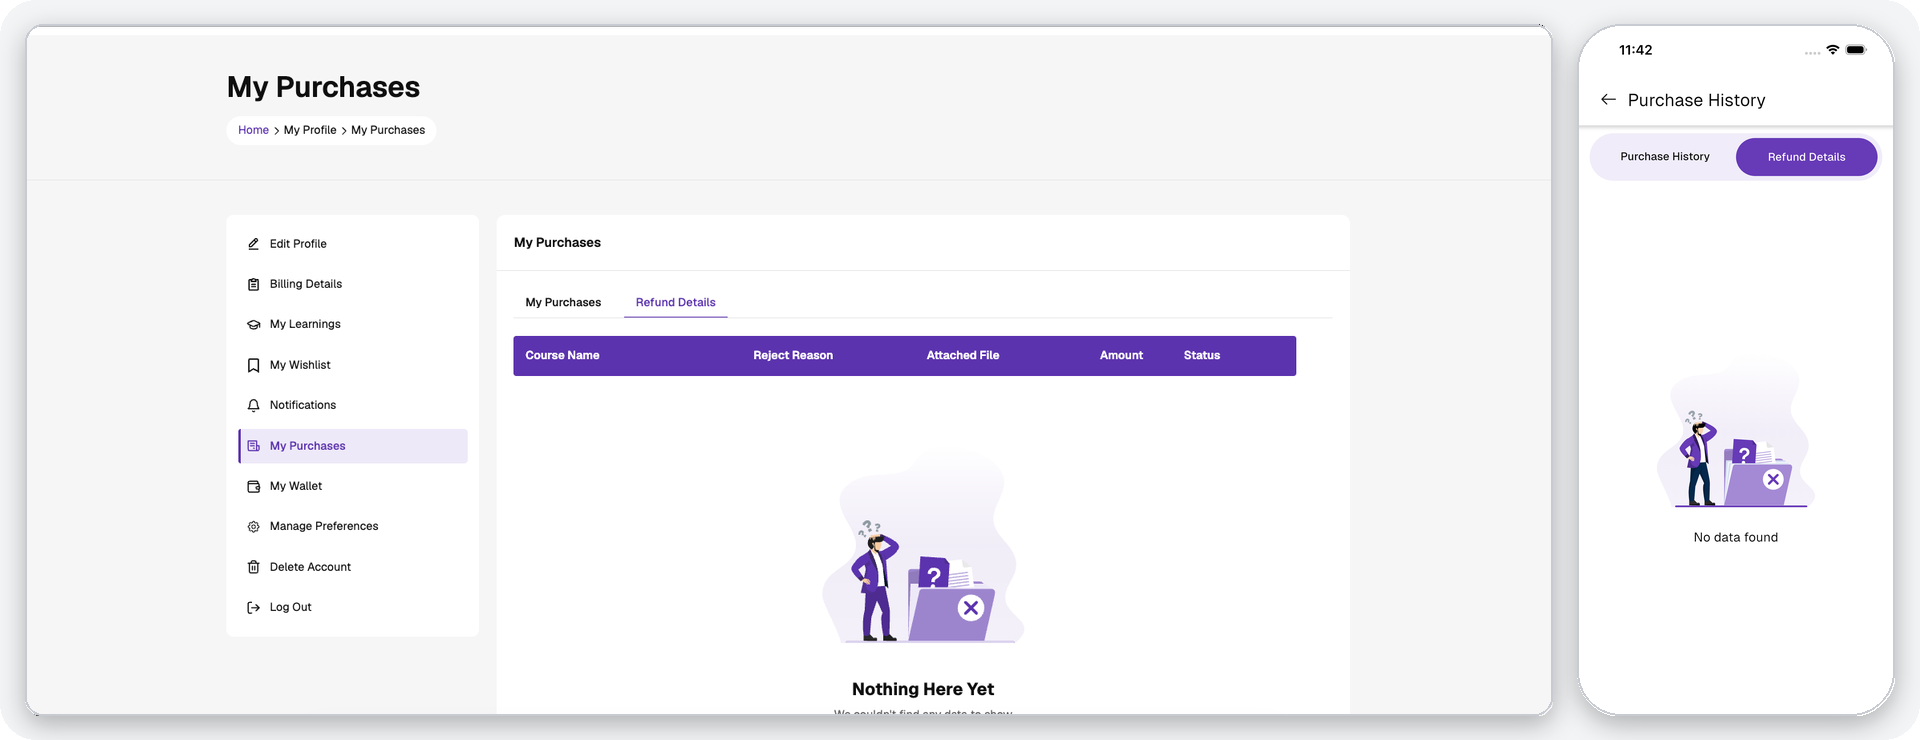Open Edit Profile from sidebar
This screenshot has height=740, width=1920.
pos(353,244)
